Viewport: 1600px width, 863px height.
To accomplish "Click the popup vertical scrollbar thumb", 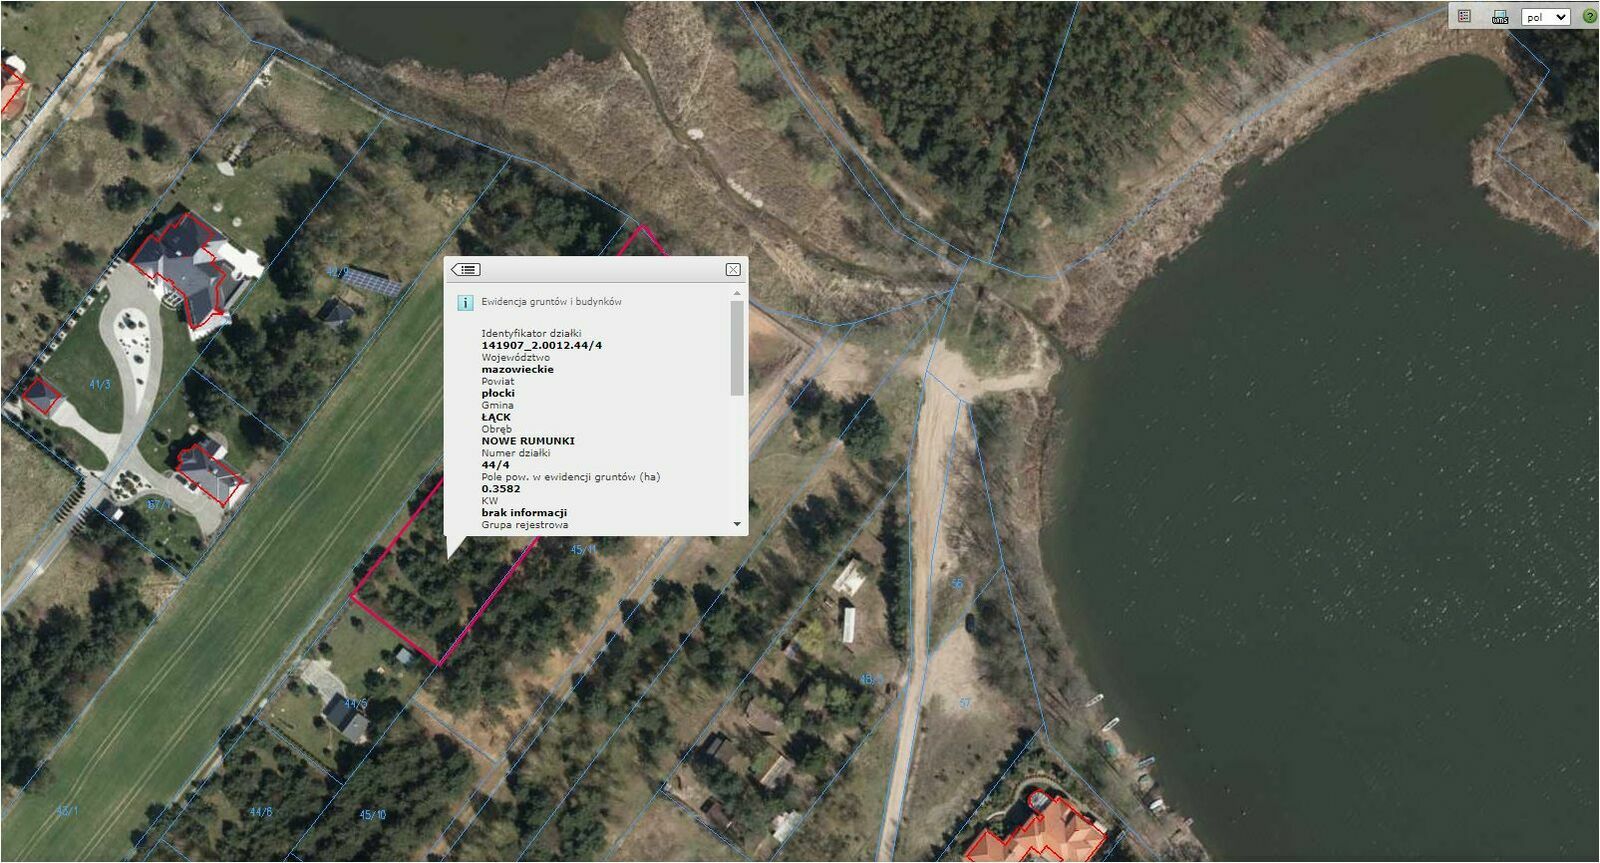I will (737, 348).
